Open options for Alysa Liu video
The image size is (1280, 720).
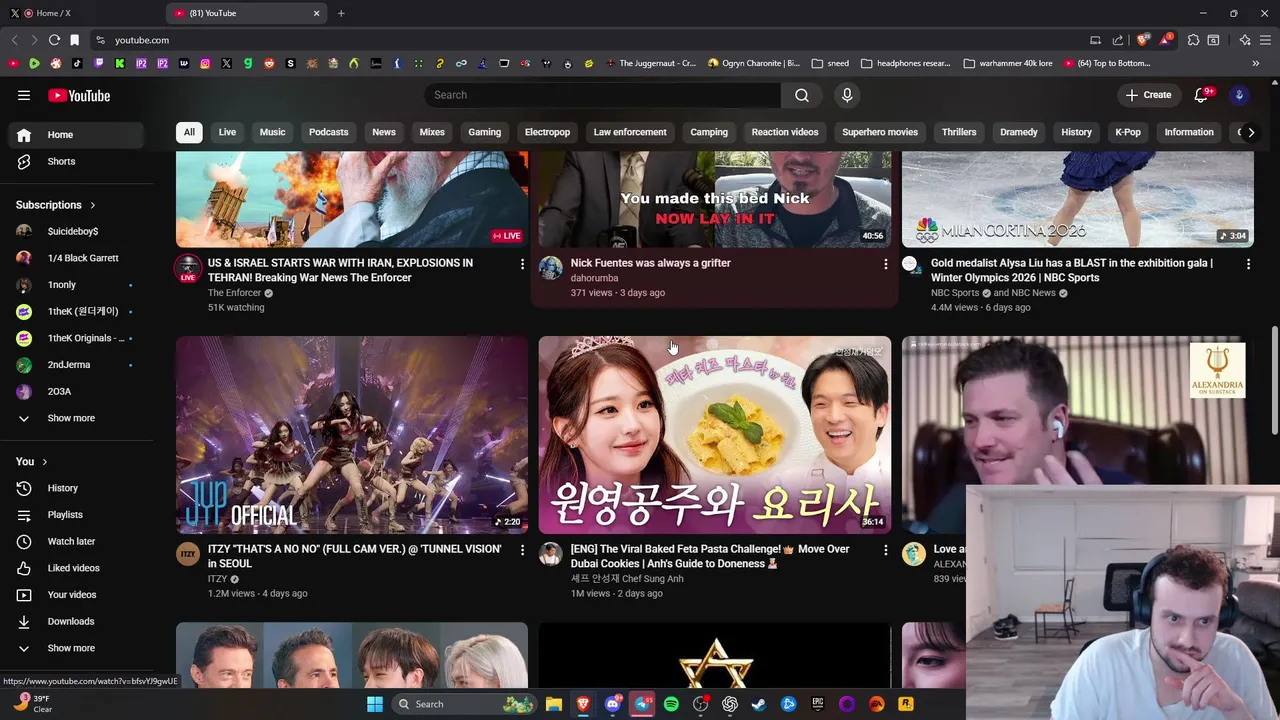[x=1248, y=264]
